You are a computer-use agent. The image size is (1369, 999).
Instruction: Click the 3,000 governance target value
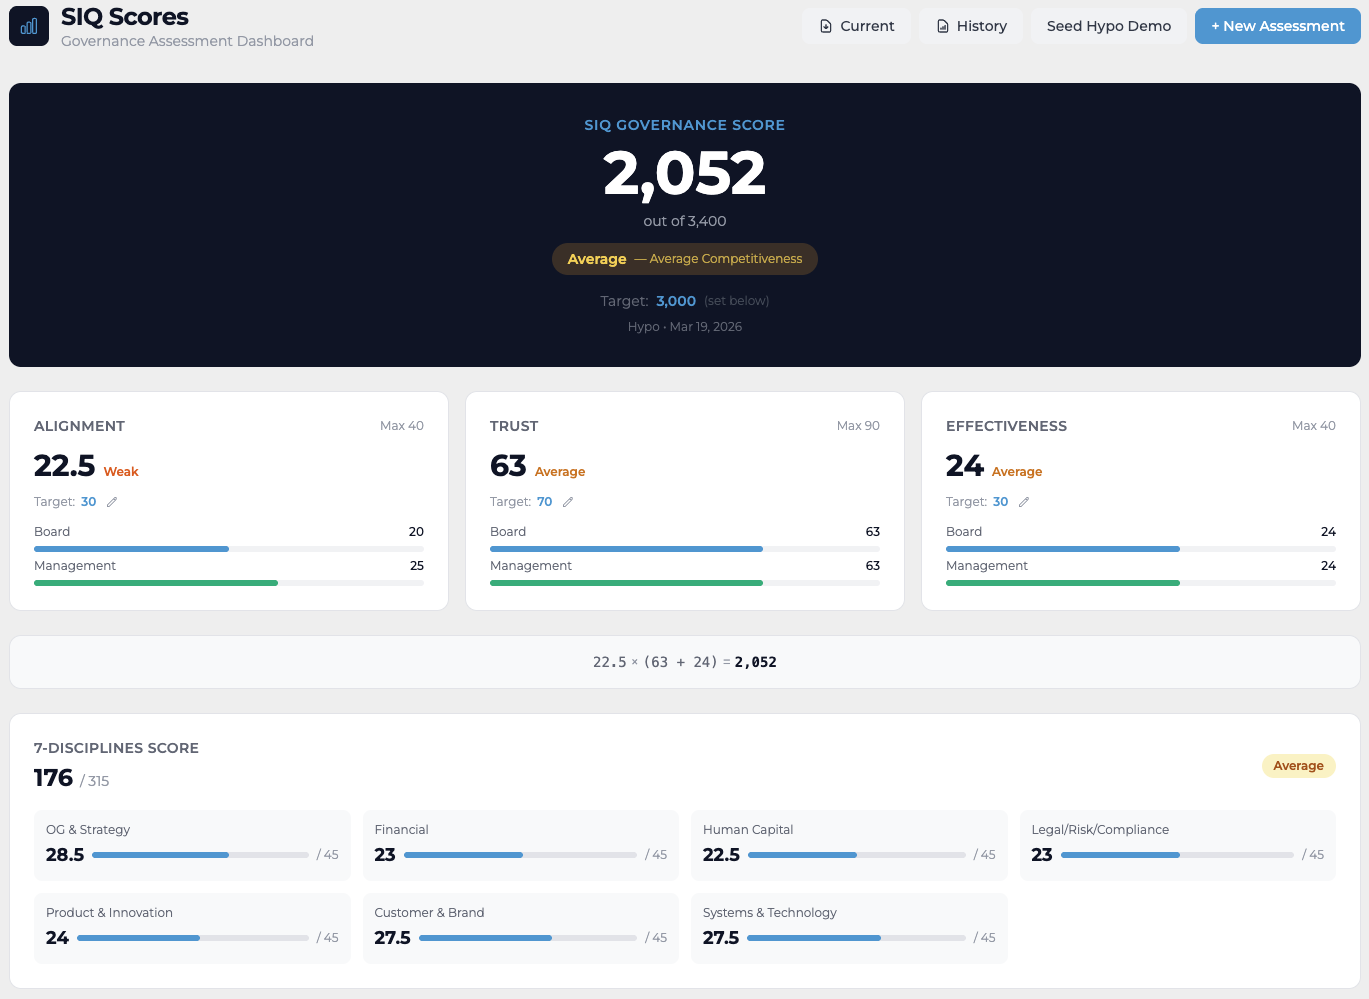tap(676, 301)
